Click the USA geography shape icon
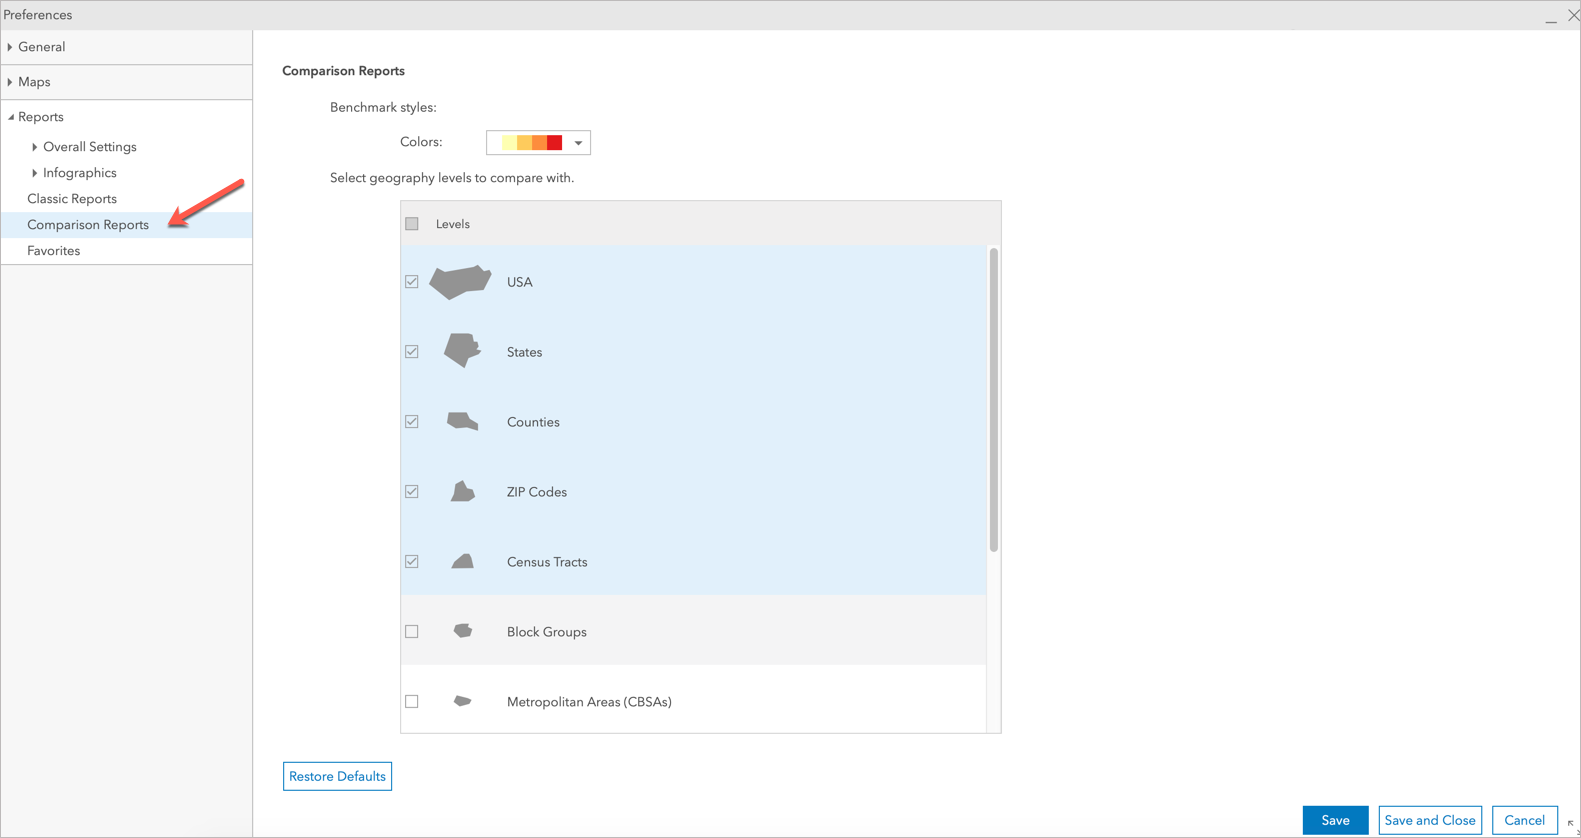The height and width of the screenshot is (838, 1581). point(460,282)
